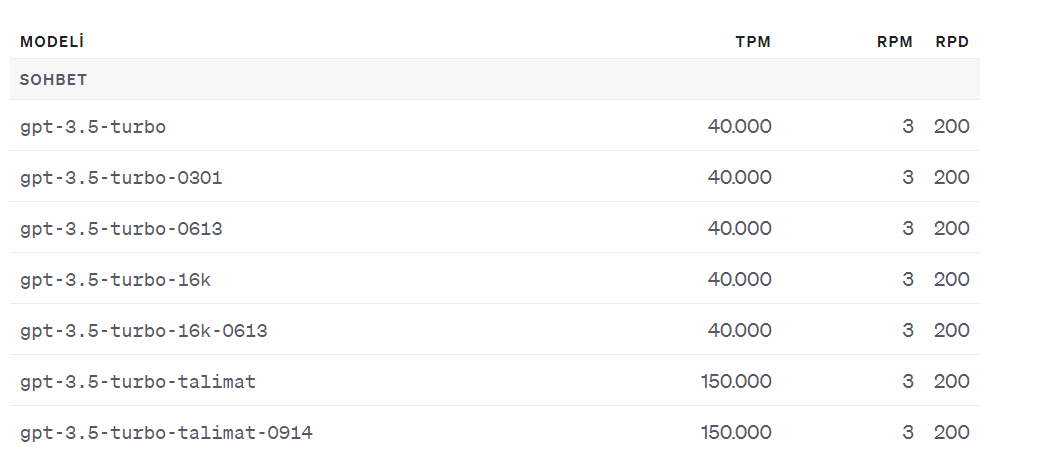Select the gpt-3.5-turbo-talimat-0914 model name

click(x=166, y=432)
